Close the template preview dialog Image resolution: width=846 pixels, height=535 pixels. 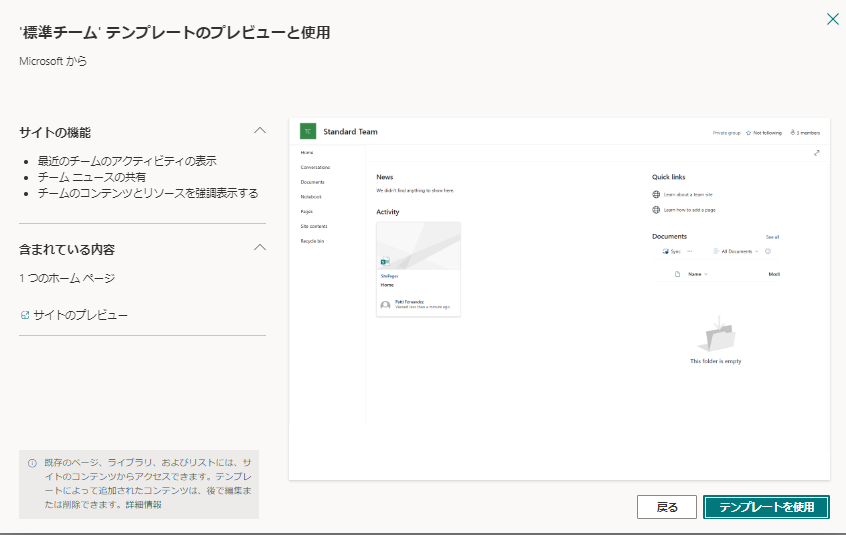[833, 19]
